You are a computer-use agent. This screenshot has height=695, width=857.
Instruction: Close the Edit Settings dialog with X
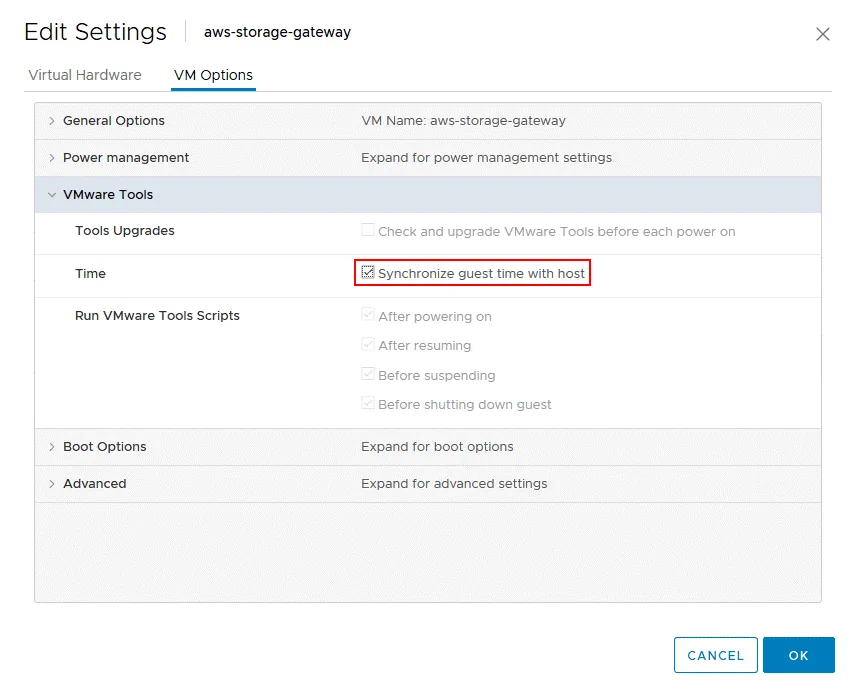pyautogui.click(x=822, y=34)
